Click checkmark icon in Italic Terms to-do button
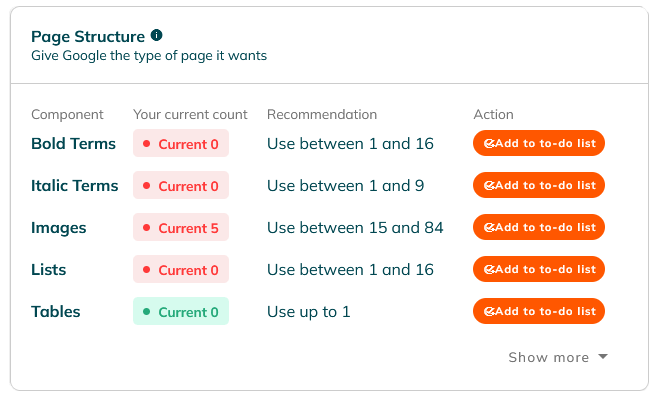The width and height of the screenshot is (655, 397). point(489,185)
